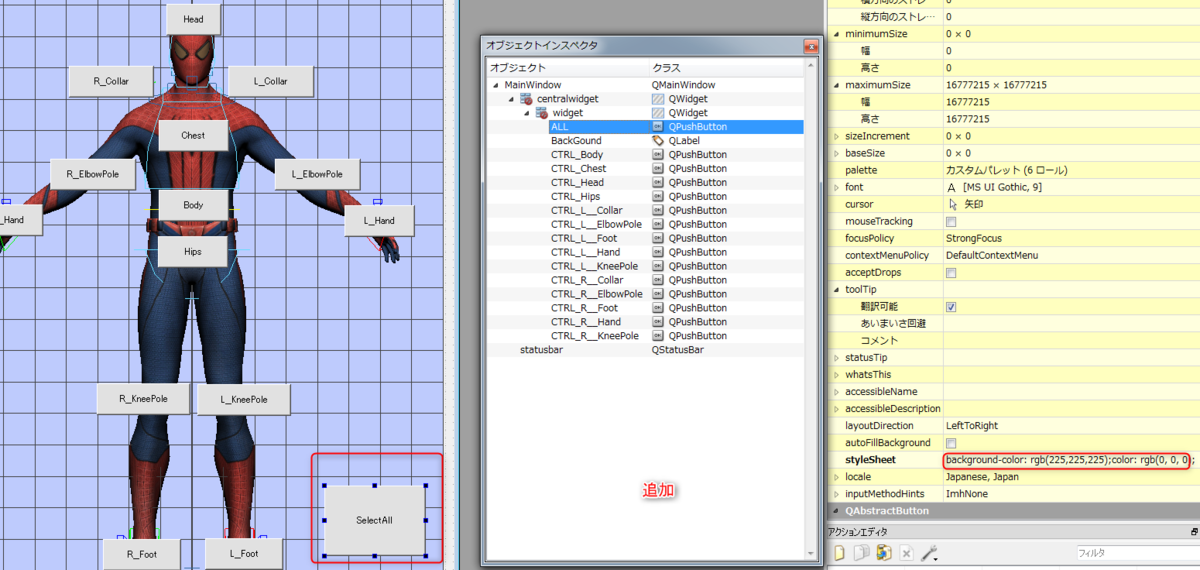Click the font A icon in property editor

click(952, 187)
